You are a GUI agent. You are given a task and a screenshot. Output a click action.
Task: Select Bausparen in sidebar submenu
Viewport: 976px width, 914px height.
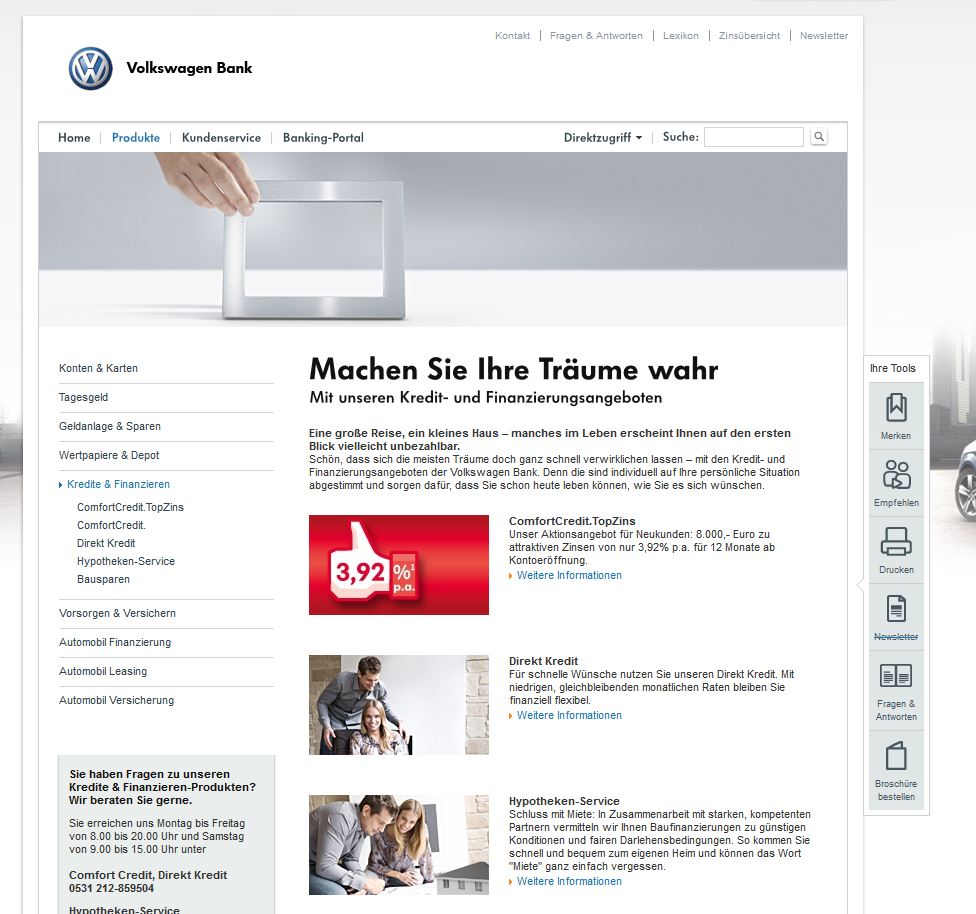click(103, 580)
